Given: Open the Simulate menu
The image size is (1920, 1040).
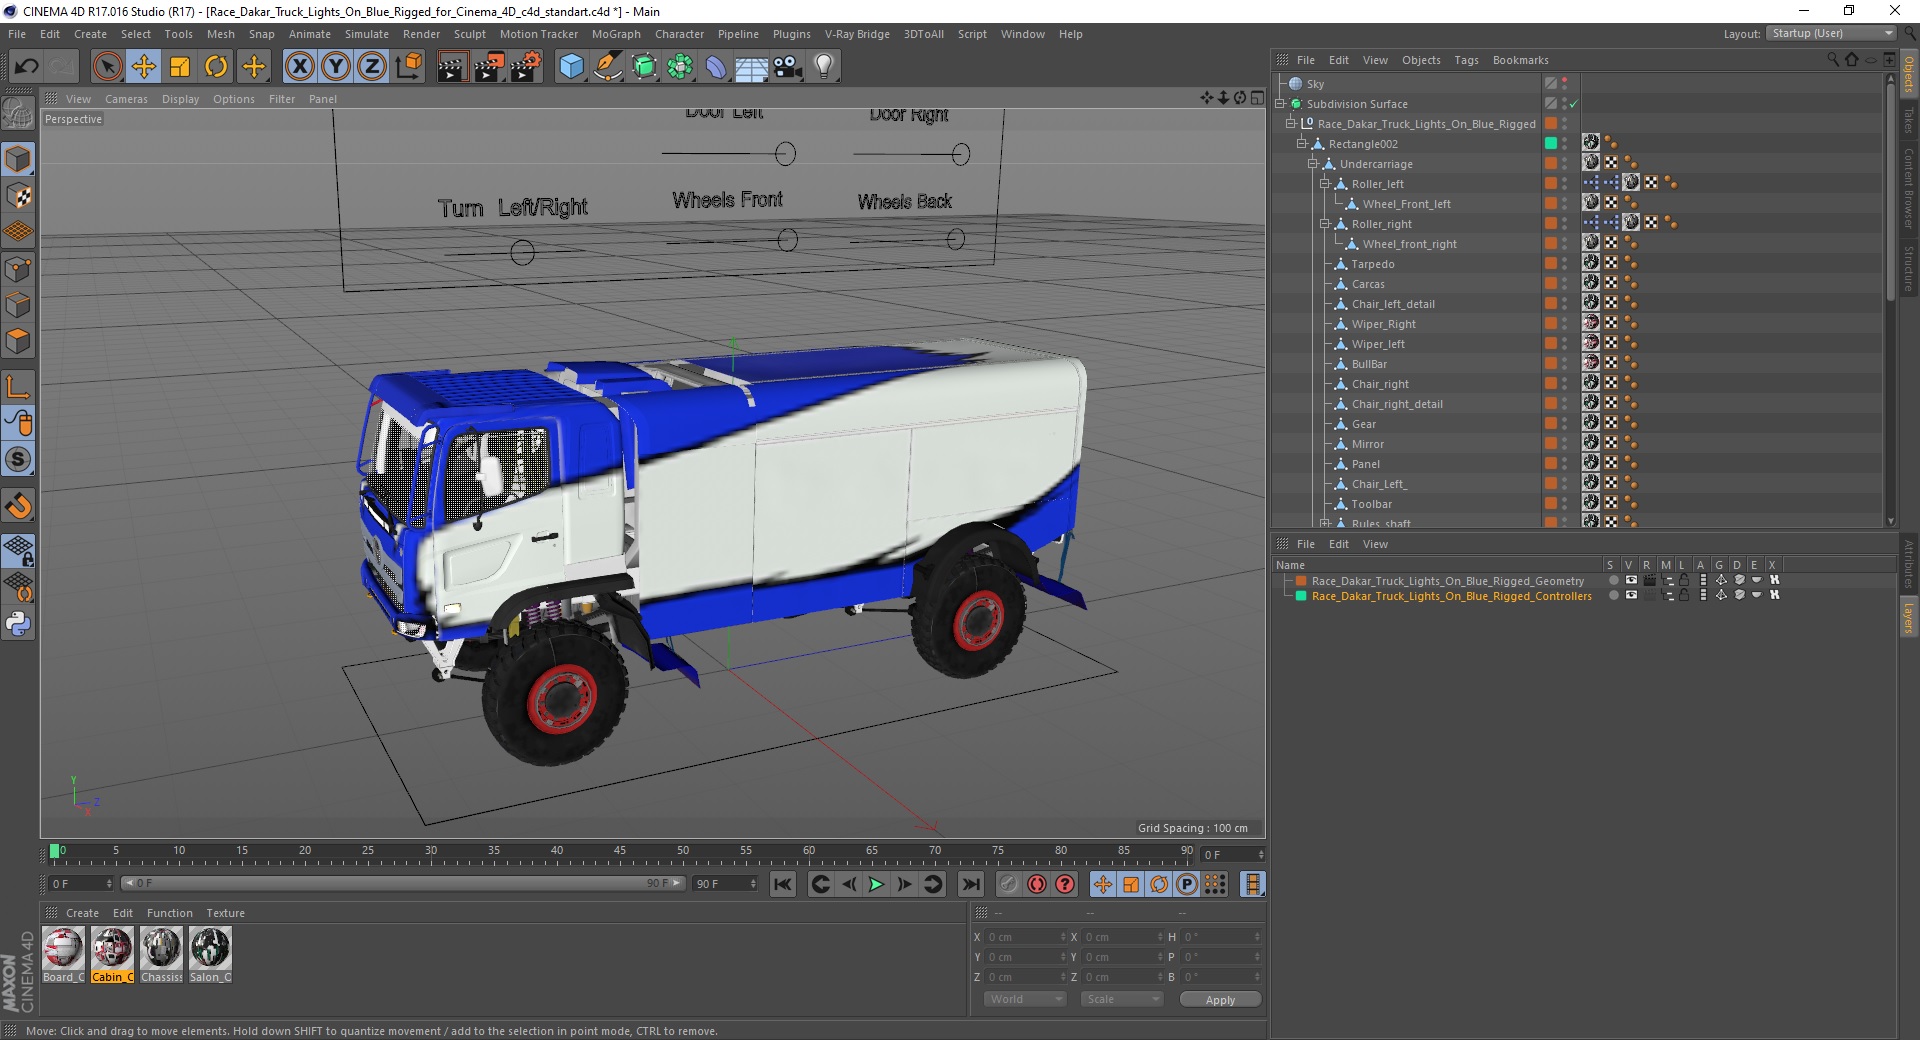Looking at the screenshot, I should 367,34.
